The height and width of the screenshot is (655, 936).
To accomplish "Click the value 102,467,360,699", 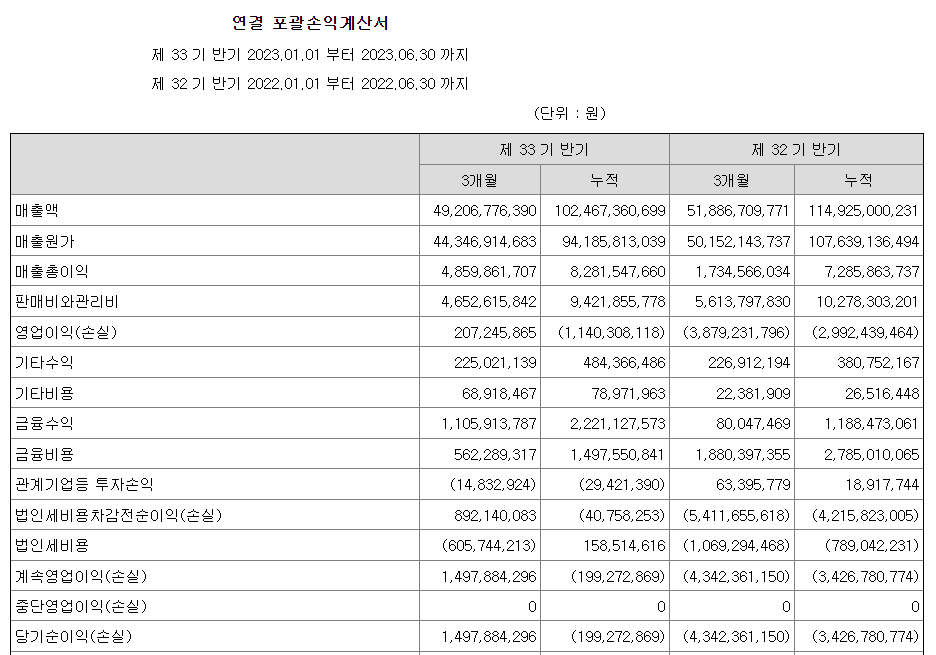I will point(609,211).
